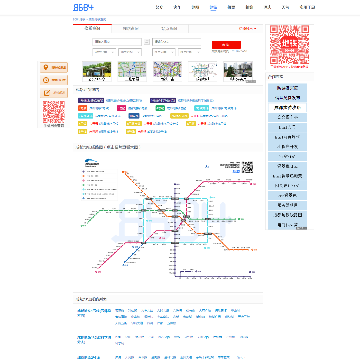Select the magenta metro line tag
The width and height of the screenshot is (360, 360).
(x=121, y=108)
